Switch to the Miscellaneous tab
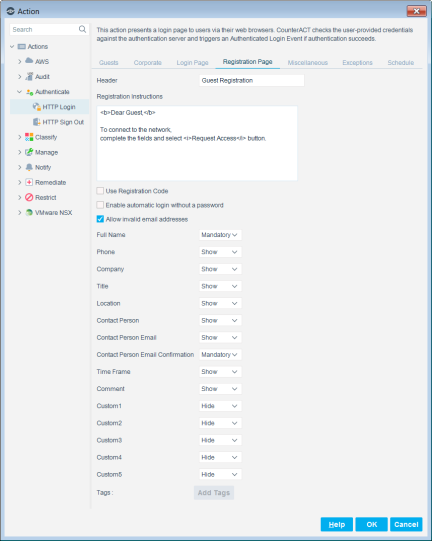 (307, 62)
